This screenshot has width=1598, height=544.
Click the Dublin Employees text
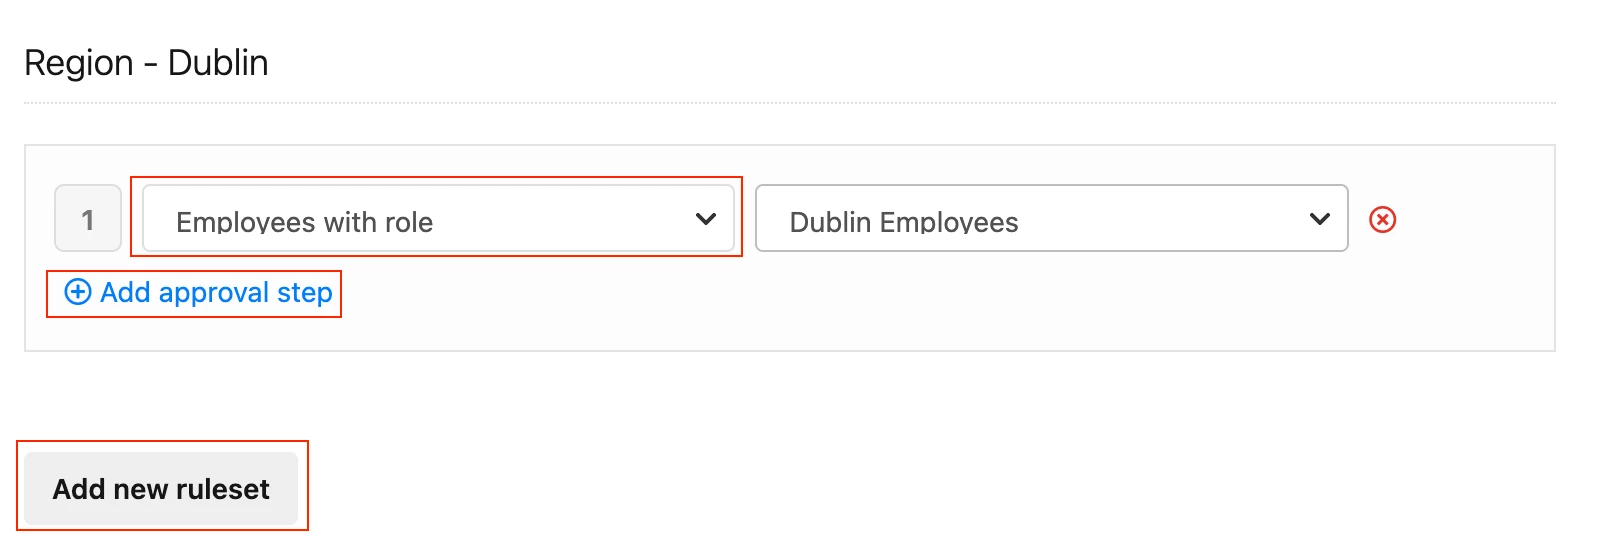click(x=904, y=222)
